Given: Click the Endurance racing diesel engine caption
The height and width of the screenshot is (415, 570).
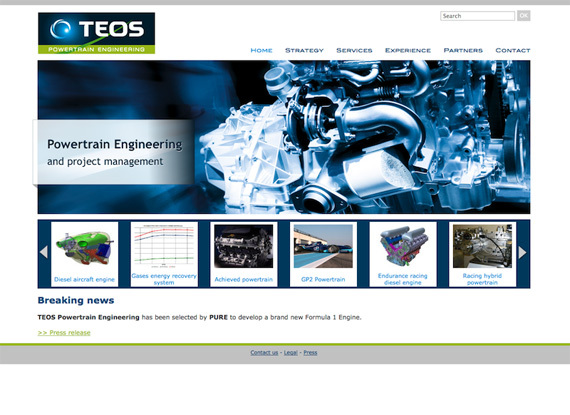Looking at the screenshot, I should click(403, 279).
